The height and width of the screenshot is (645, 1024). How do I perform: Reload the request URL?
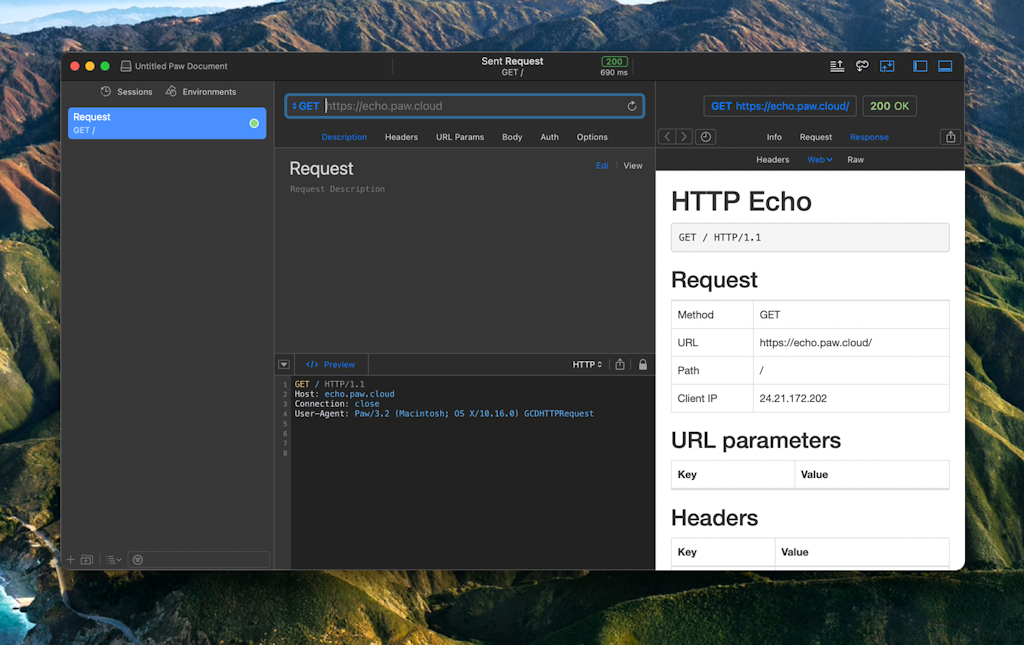point(631,105)
